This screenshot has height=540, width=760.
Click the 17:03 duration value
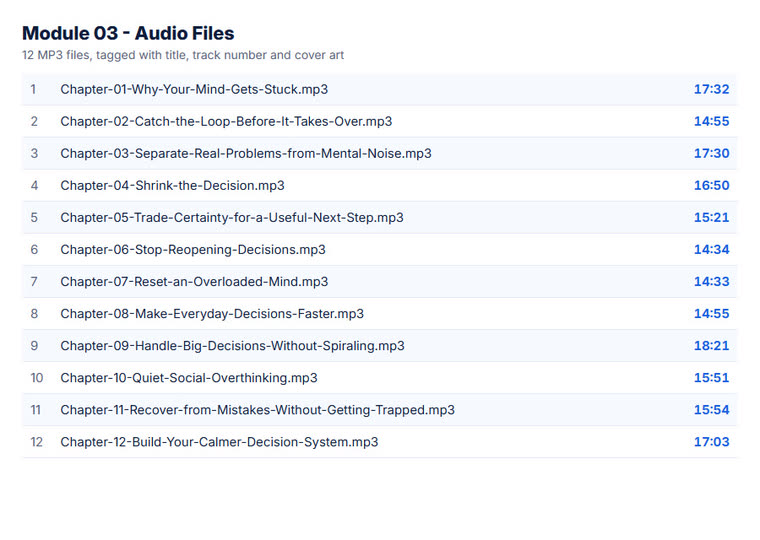click(711, 442)
